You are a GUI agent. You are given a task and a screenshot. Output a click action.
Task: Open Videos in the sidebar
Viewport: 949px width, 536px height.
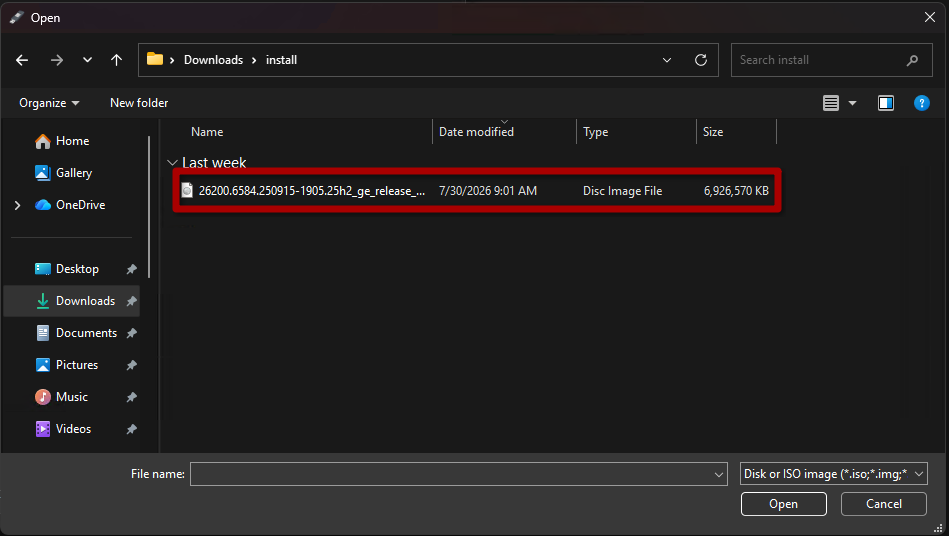tap(73, 429)
